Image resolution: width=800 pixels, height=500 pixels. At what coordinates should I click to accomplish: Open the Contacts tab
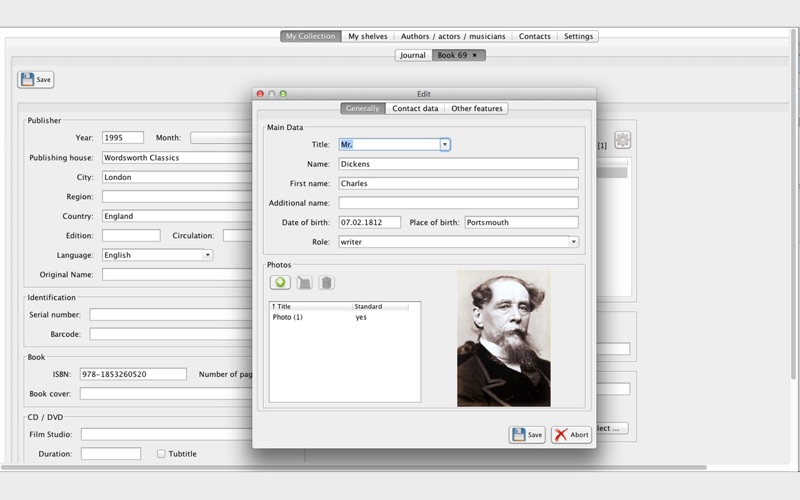tap(535, 36)
